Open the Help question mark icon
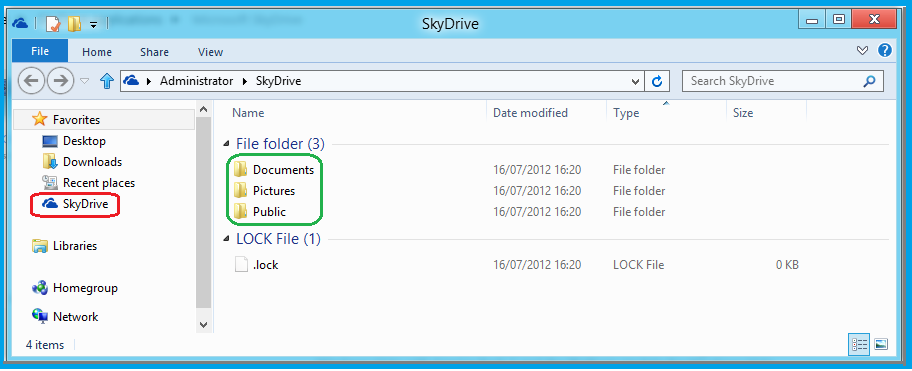912x371 pixels. point(885,51)
